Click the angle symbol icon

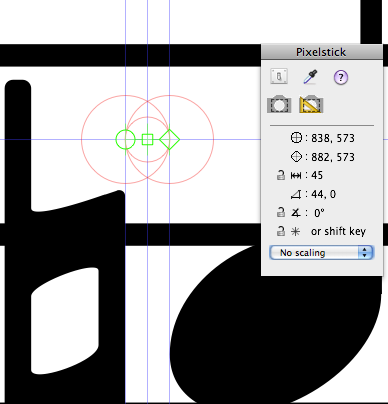coord(296,212)
